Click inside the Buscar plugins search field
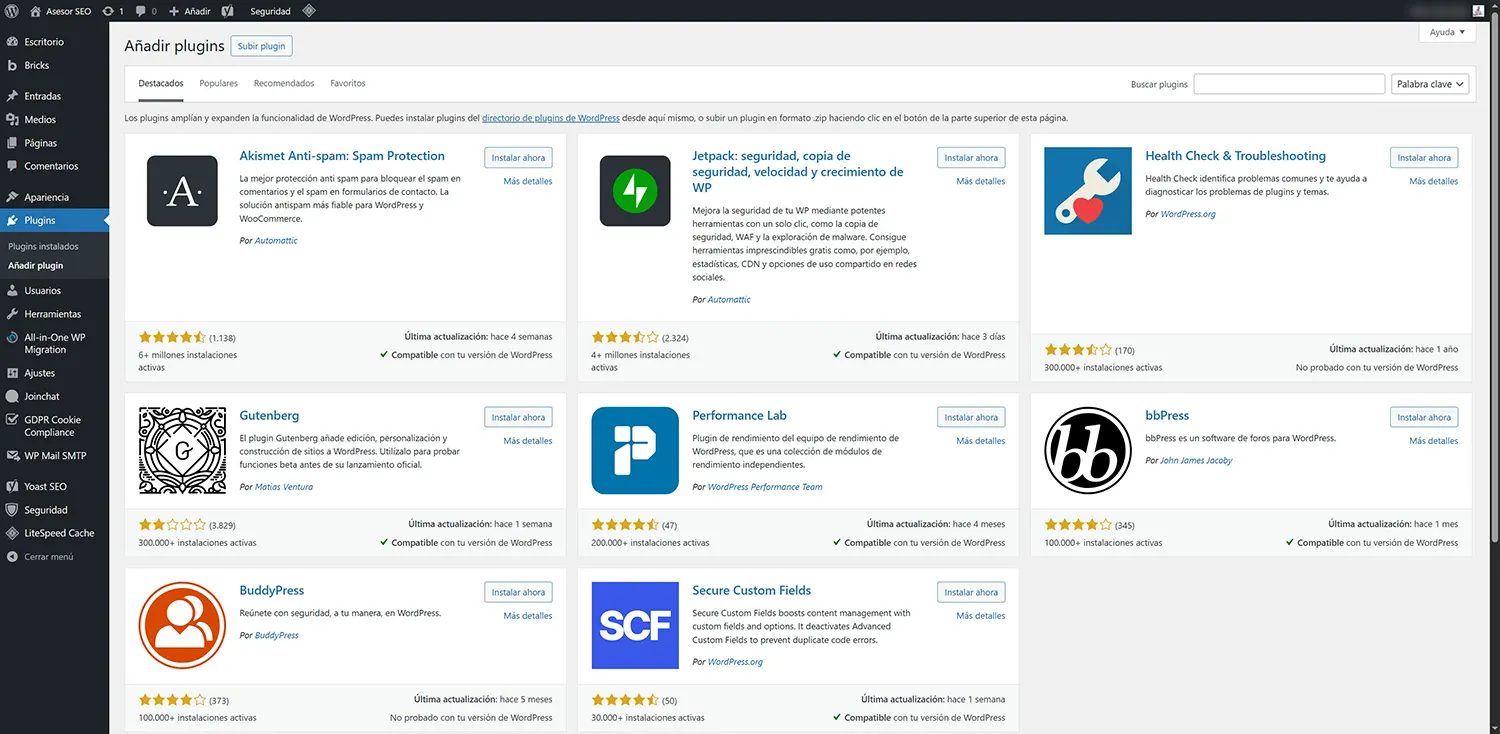1500x734 pixels. click(x=1289, y=84)
